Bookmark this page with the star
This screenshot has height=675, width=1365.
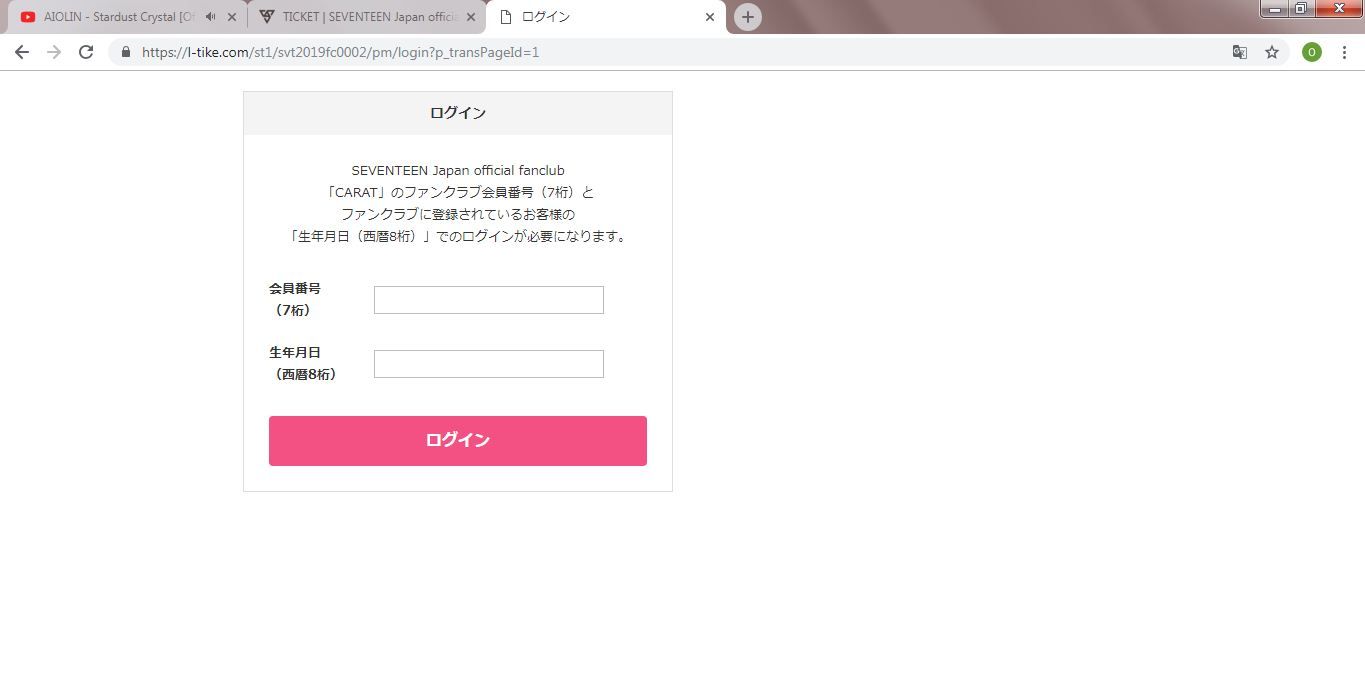[x=1272, y=52]
